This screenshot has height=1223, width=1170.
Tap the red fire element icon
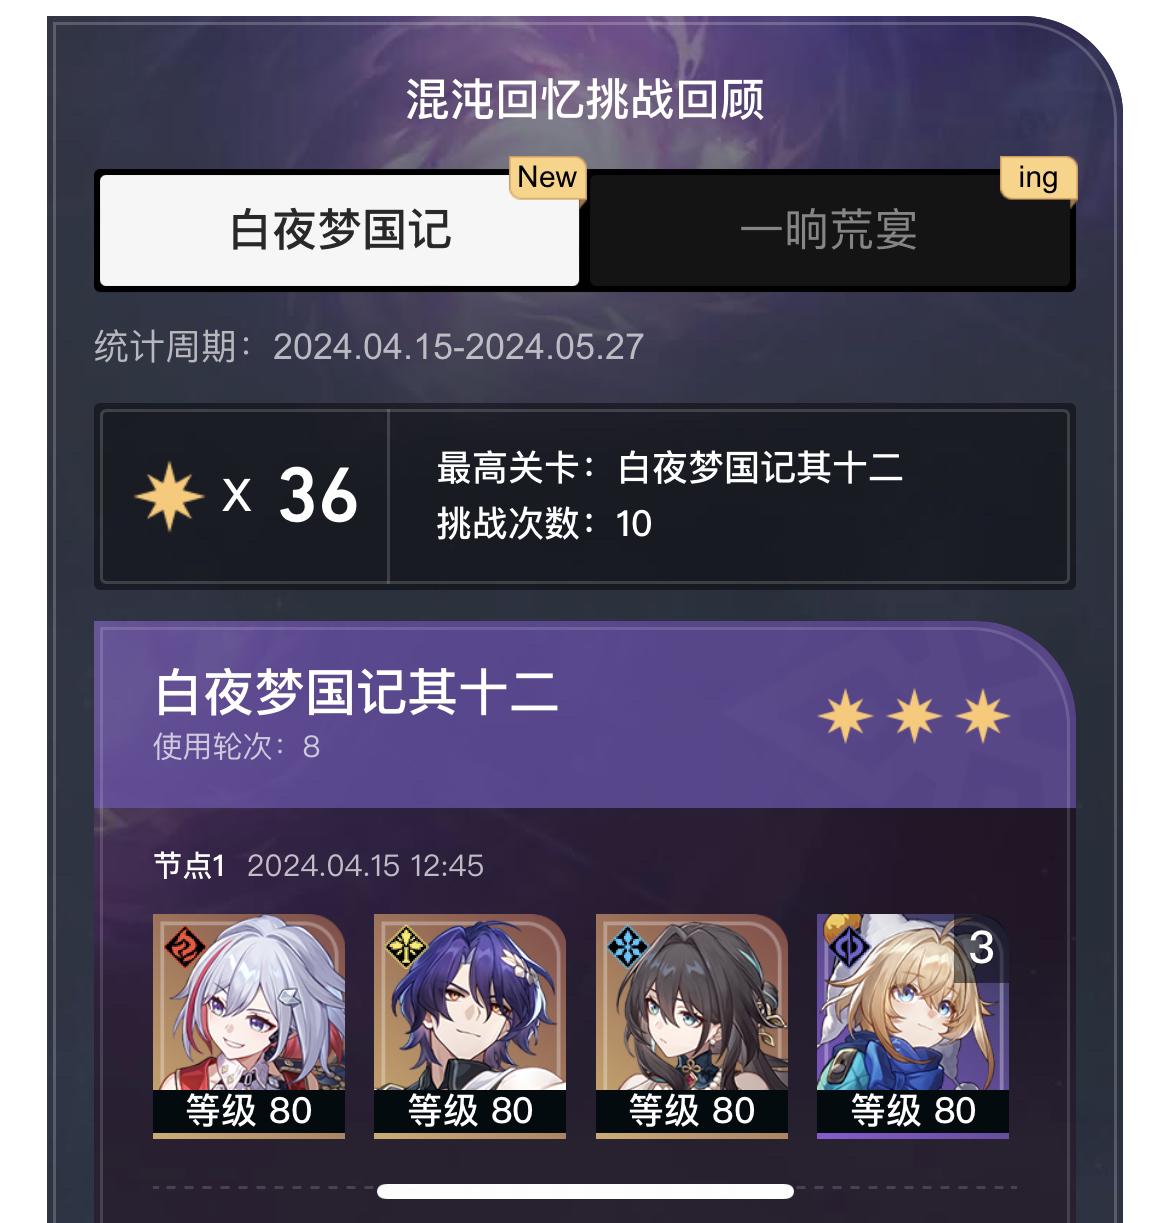(x=184, y=946)
